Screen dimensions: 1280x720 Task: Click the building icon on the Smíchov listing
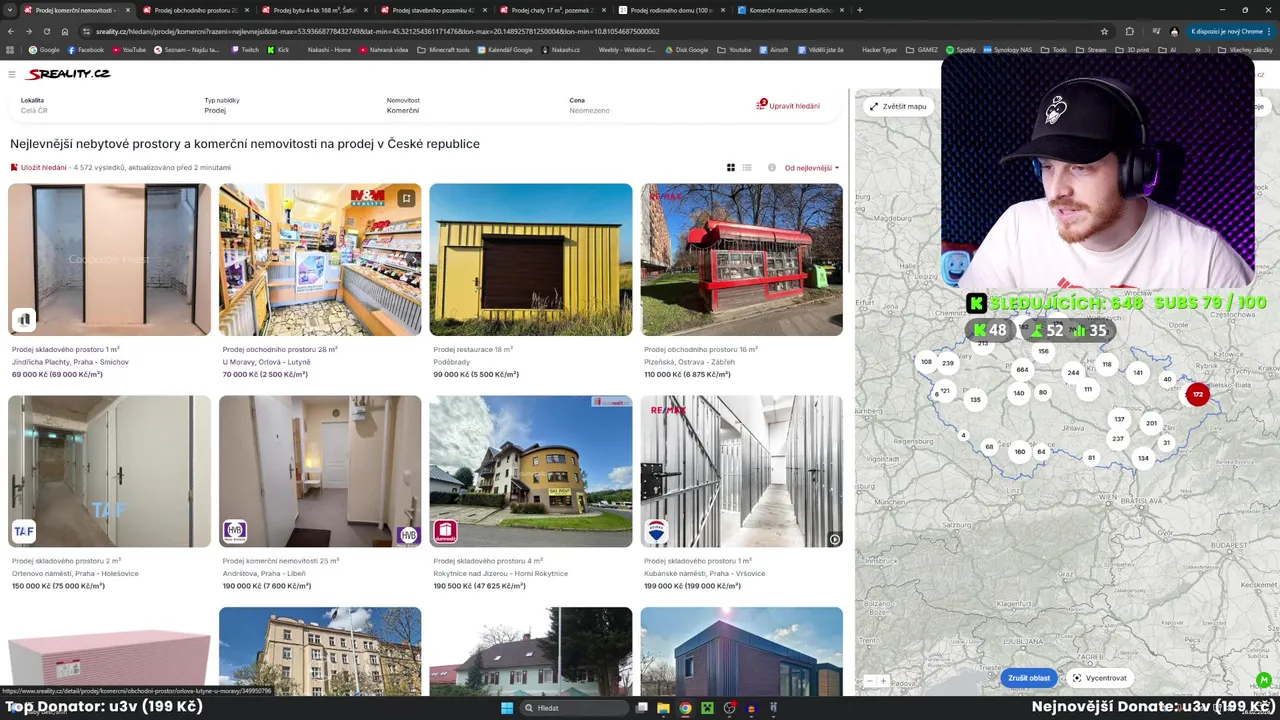coord(23,319)
